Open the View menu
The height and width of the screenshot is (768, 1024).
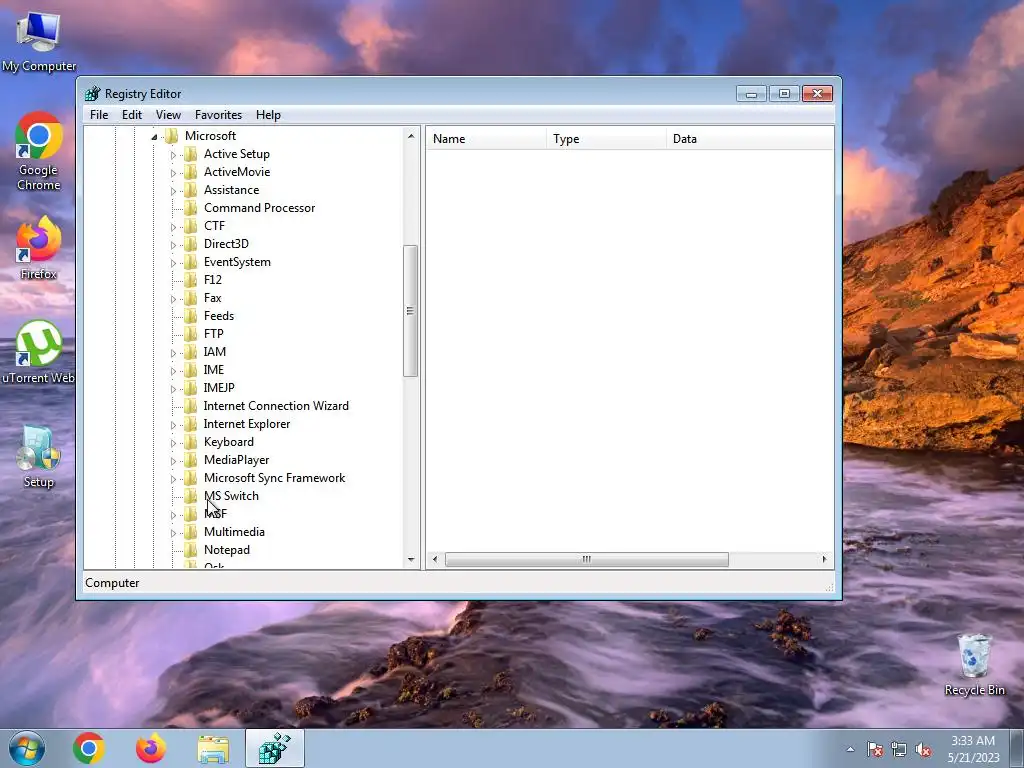point(168,115)
